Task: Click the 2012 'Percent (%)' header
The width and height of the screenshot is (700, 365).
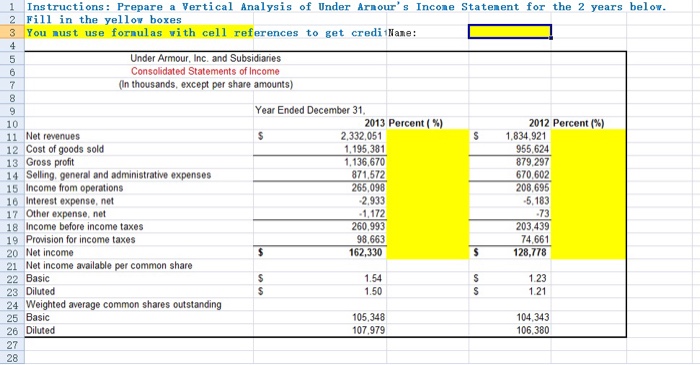Action: (x=579, y=123)
